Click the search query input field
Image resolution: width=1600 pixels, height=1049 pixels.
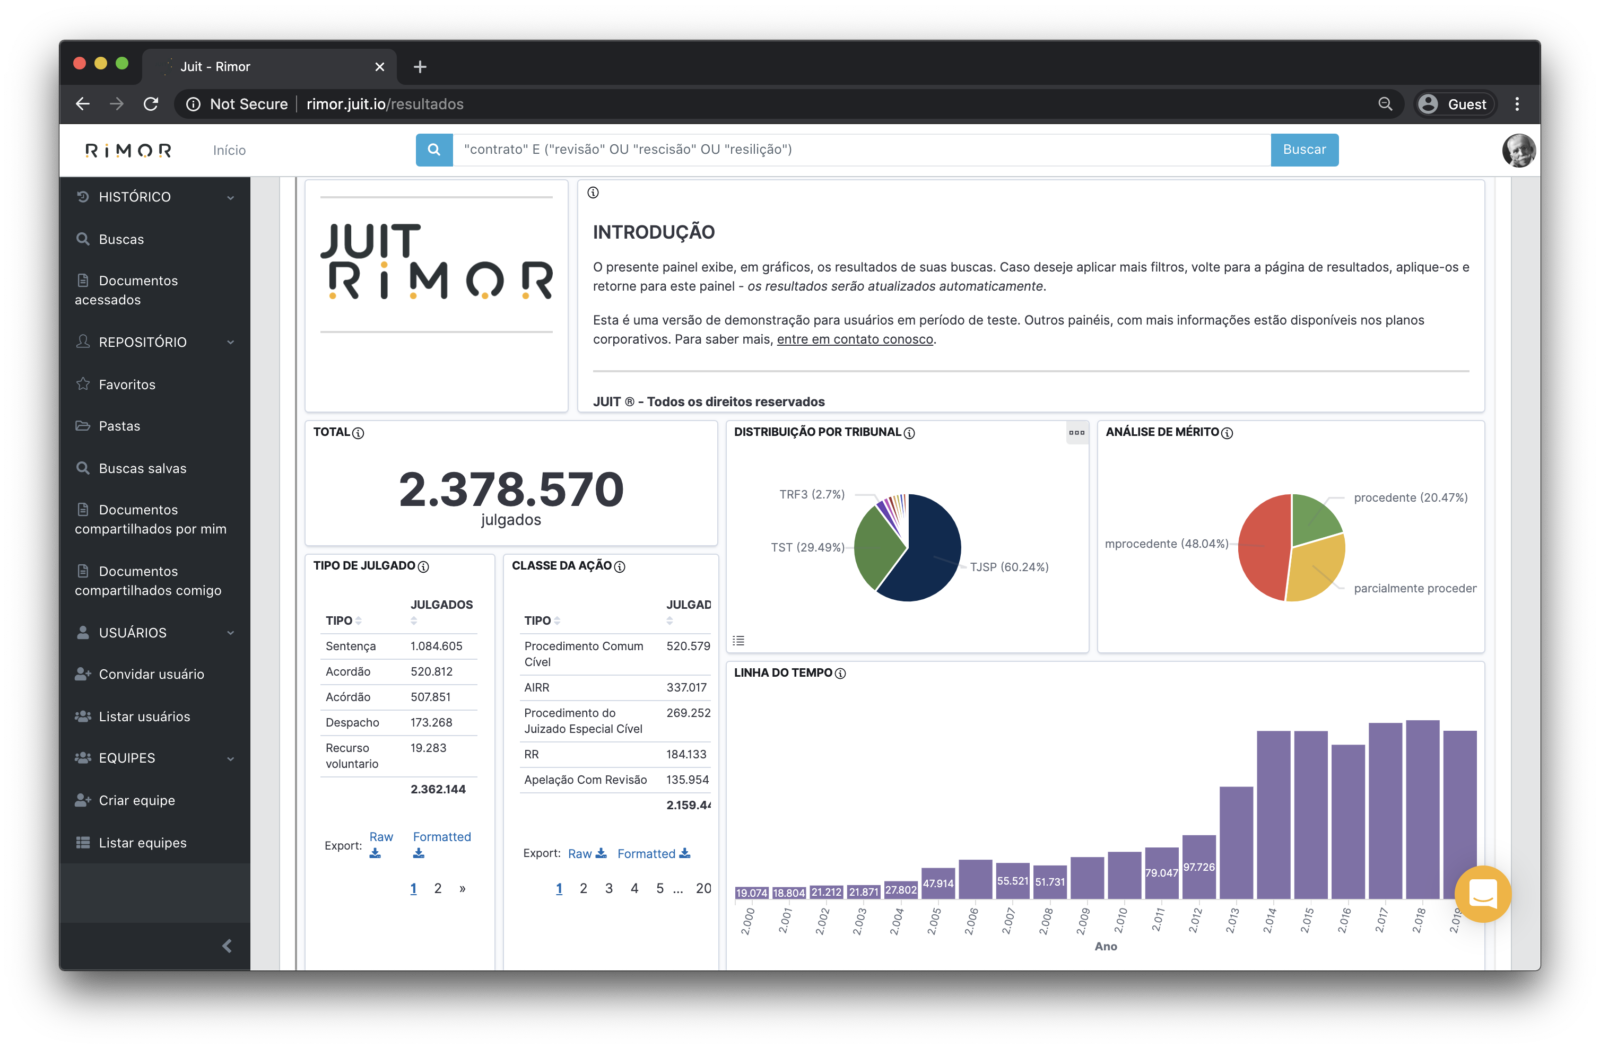pos(860,150)
